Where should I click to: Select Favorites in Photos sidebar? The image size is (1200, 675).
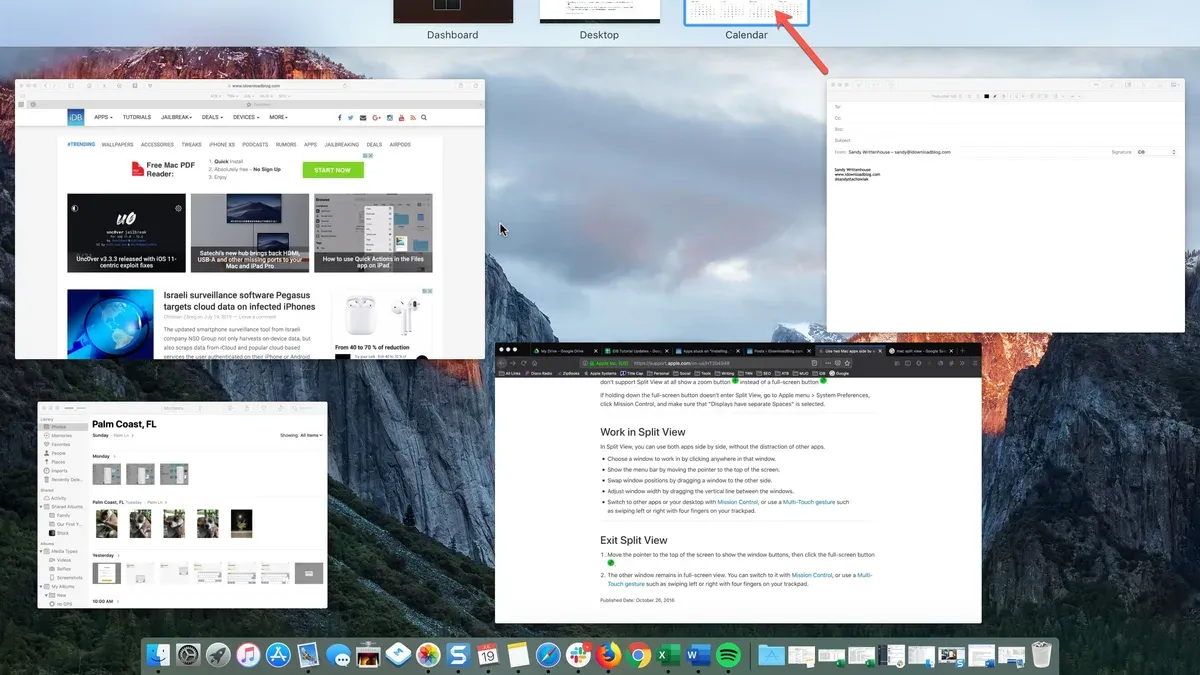[60, 444]
